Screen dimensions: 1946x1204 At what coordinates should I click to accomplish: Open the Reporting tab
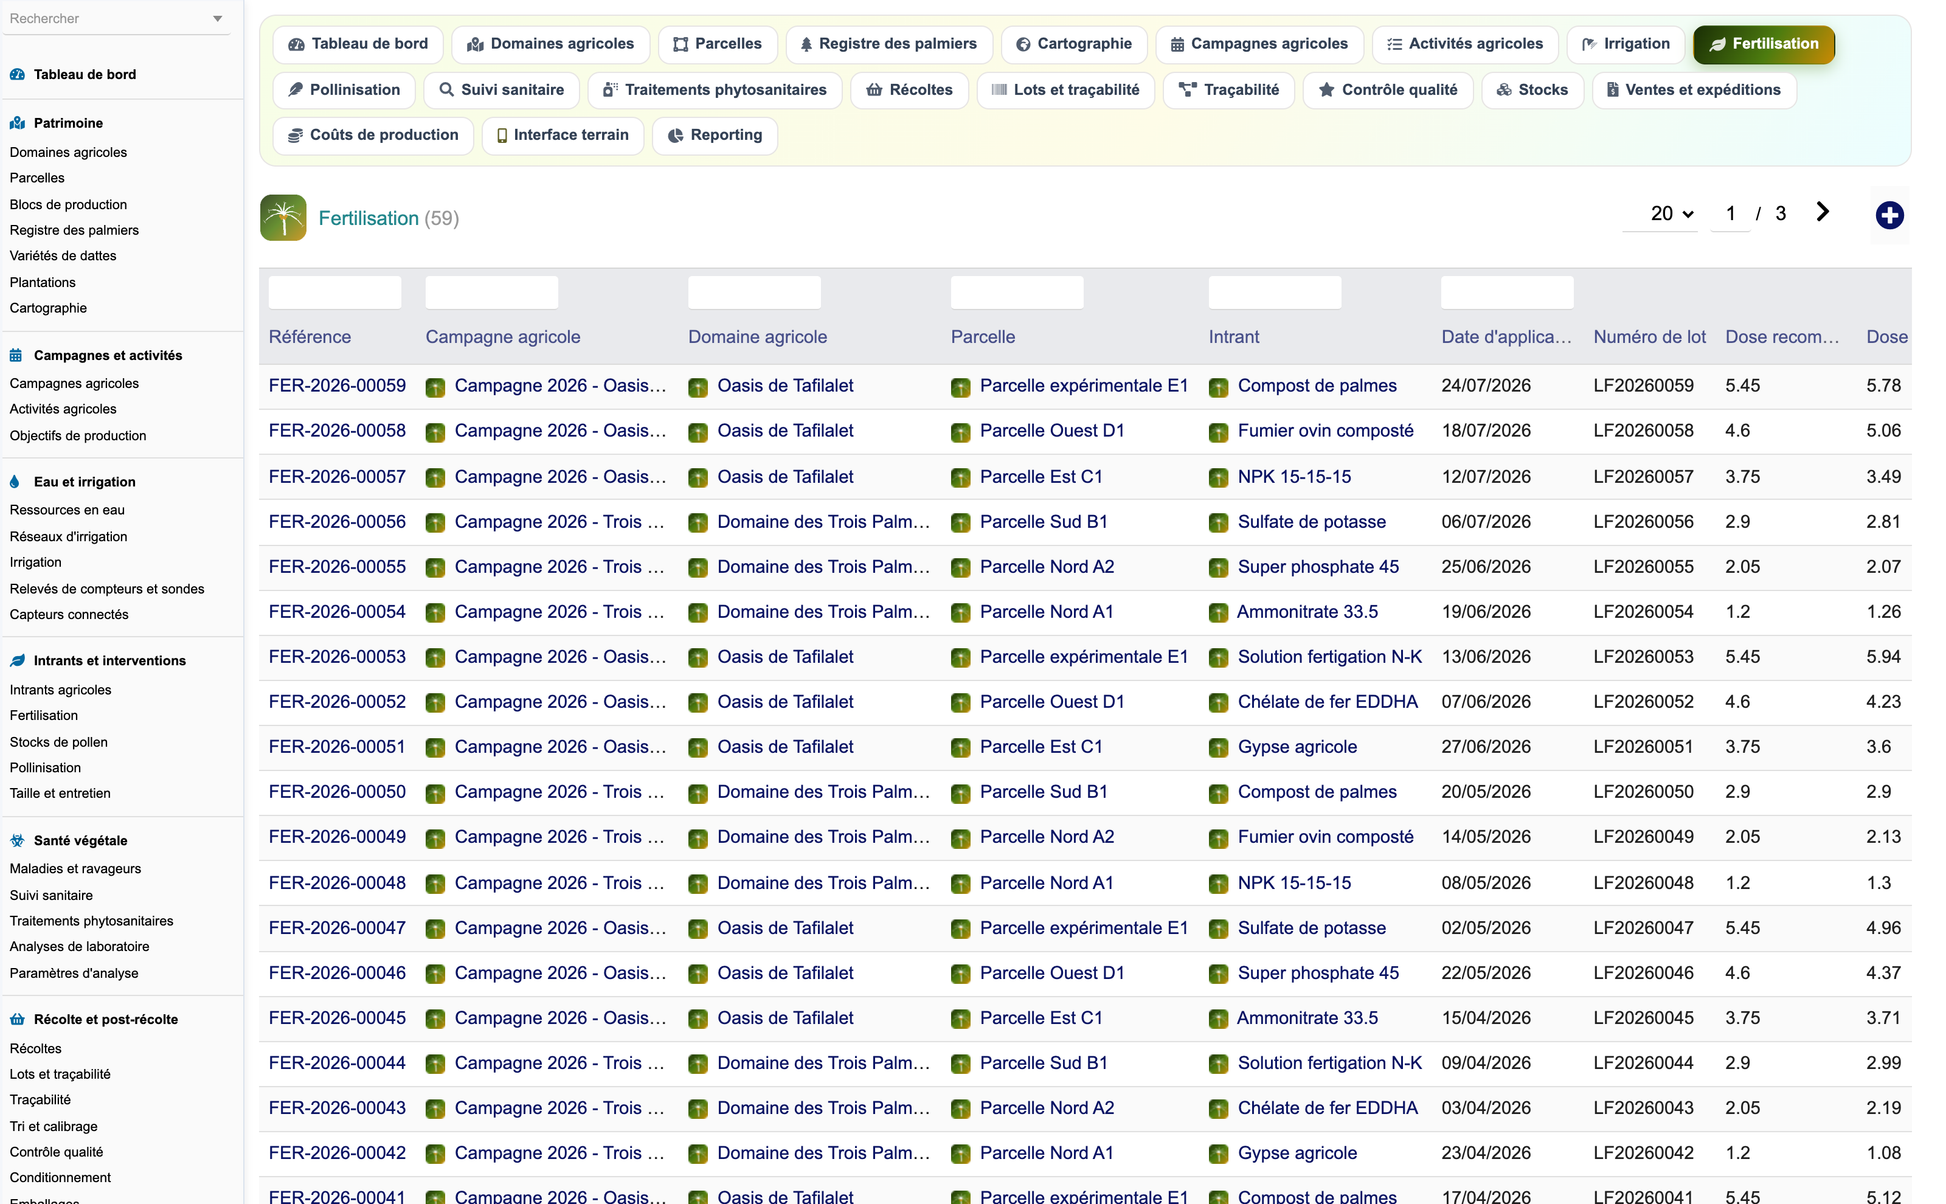pyautogui.click(x=715, y=135)
